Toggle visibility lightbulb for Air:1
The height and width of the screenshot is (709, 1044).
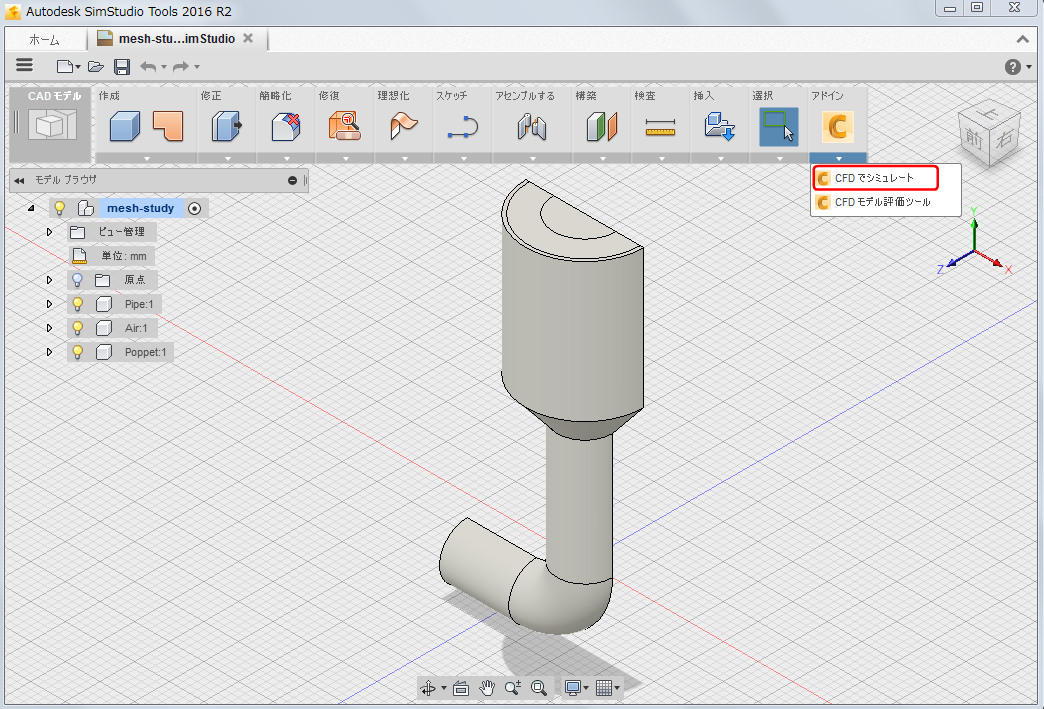77,328
